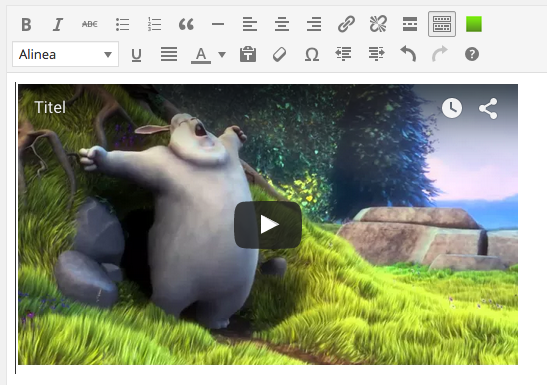Image resolution: width=547 pixels, height=385 pixels.
Task: Click the Watch Later clock icon
Action: (x=452, y=108)
